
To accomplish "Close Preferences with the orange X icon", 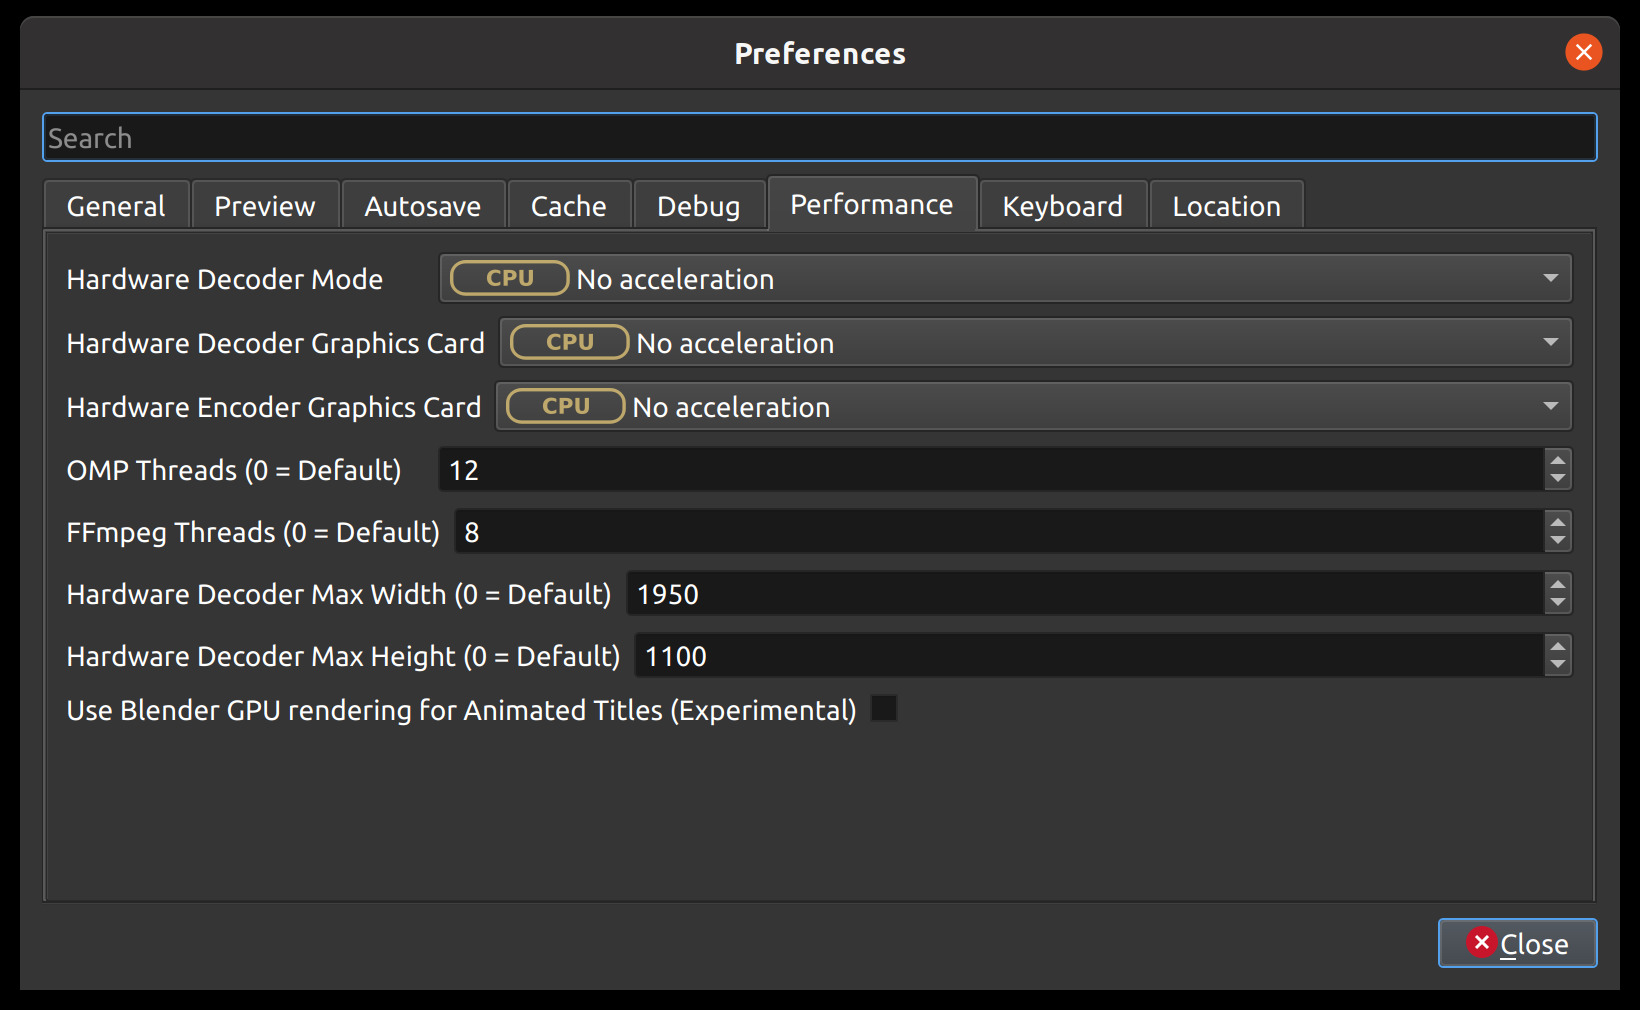I will click(1583, 52).
